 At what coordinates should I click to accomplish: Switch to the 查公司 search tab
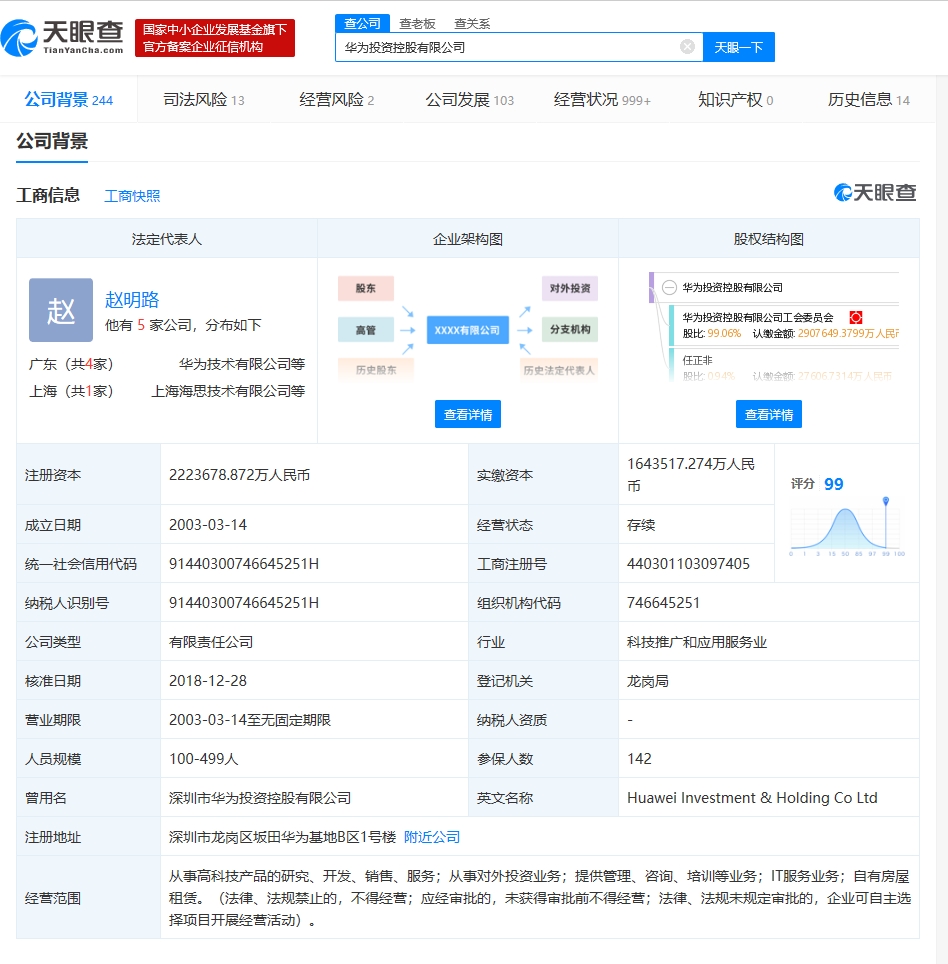coord(362,23)
